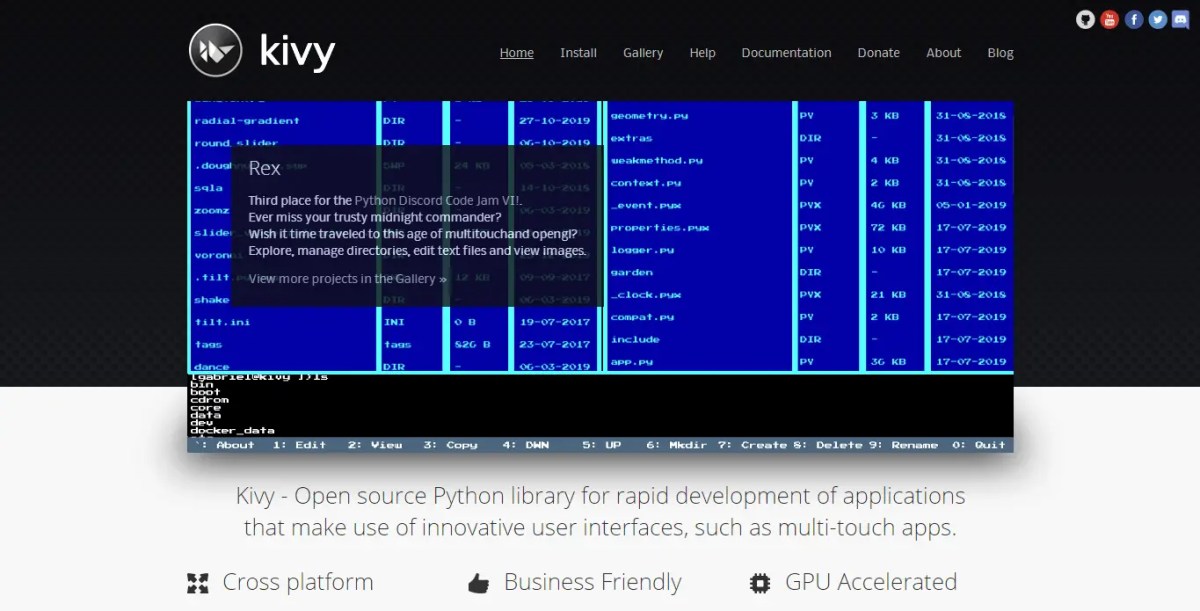
Task: Join the Discord server icon
Action: pyautogui.click(x=1182, y=19)
